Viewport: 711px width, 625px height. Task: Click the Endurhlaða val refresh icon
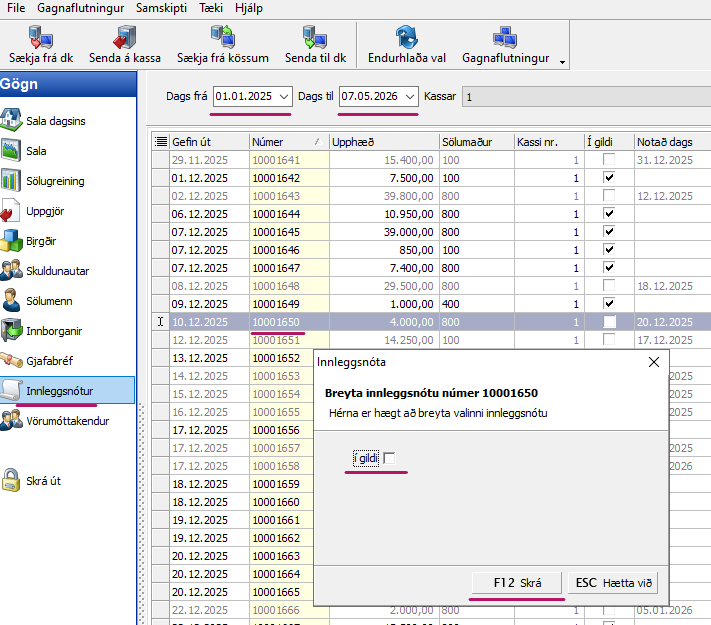[x=406, y=38]
